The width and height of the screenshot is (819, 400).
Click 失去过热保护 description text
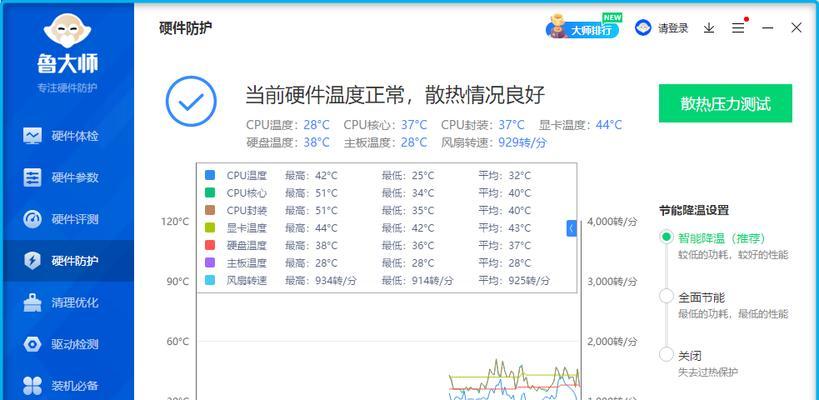point(708,373)
